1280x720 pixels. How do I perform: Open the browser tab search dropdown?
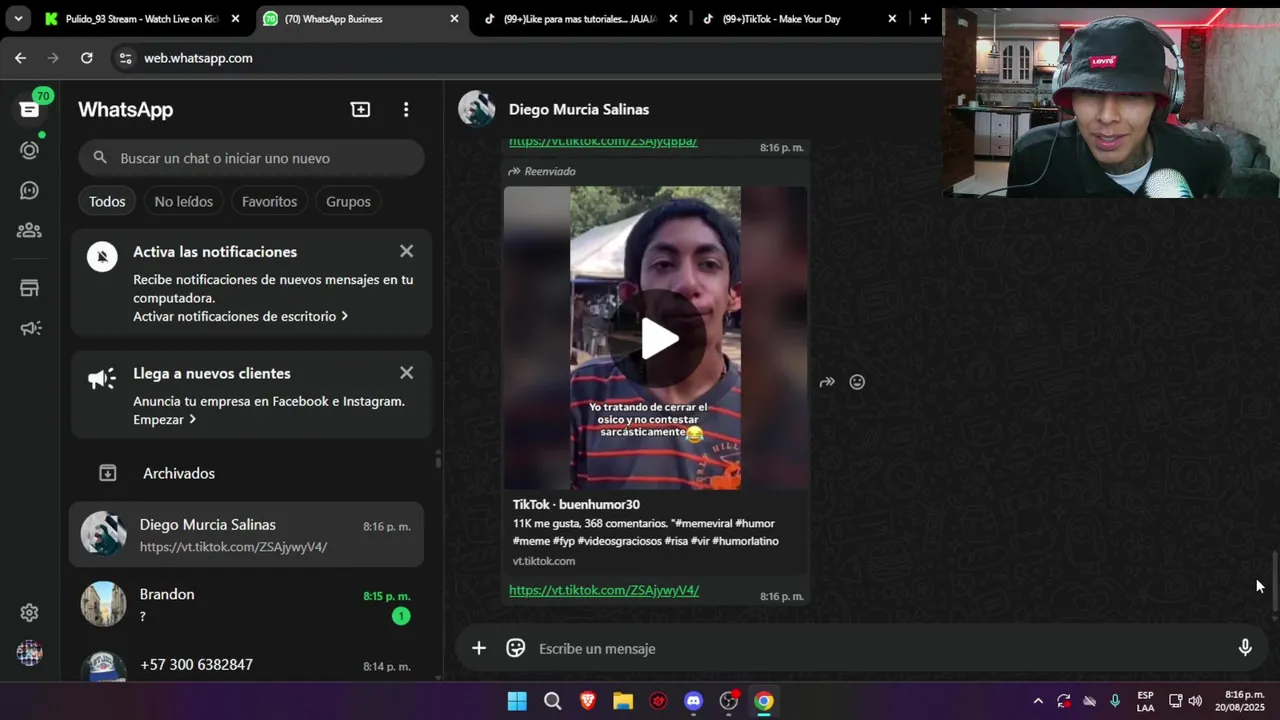[x=18, y=18]
